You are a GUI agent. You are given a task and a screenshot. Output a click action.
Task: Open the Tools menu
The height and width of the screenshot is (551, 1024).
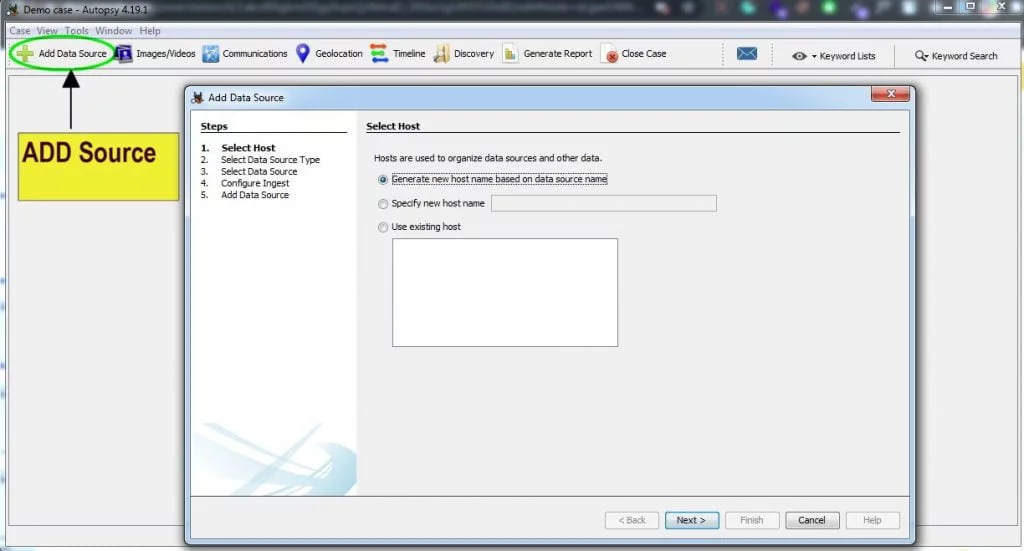pos(76,31)
